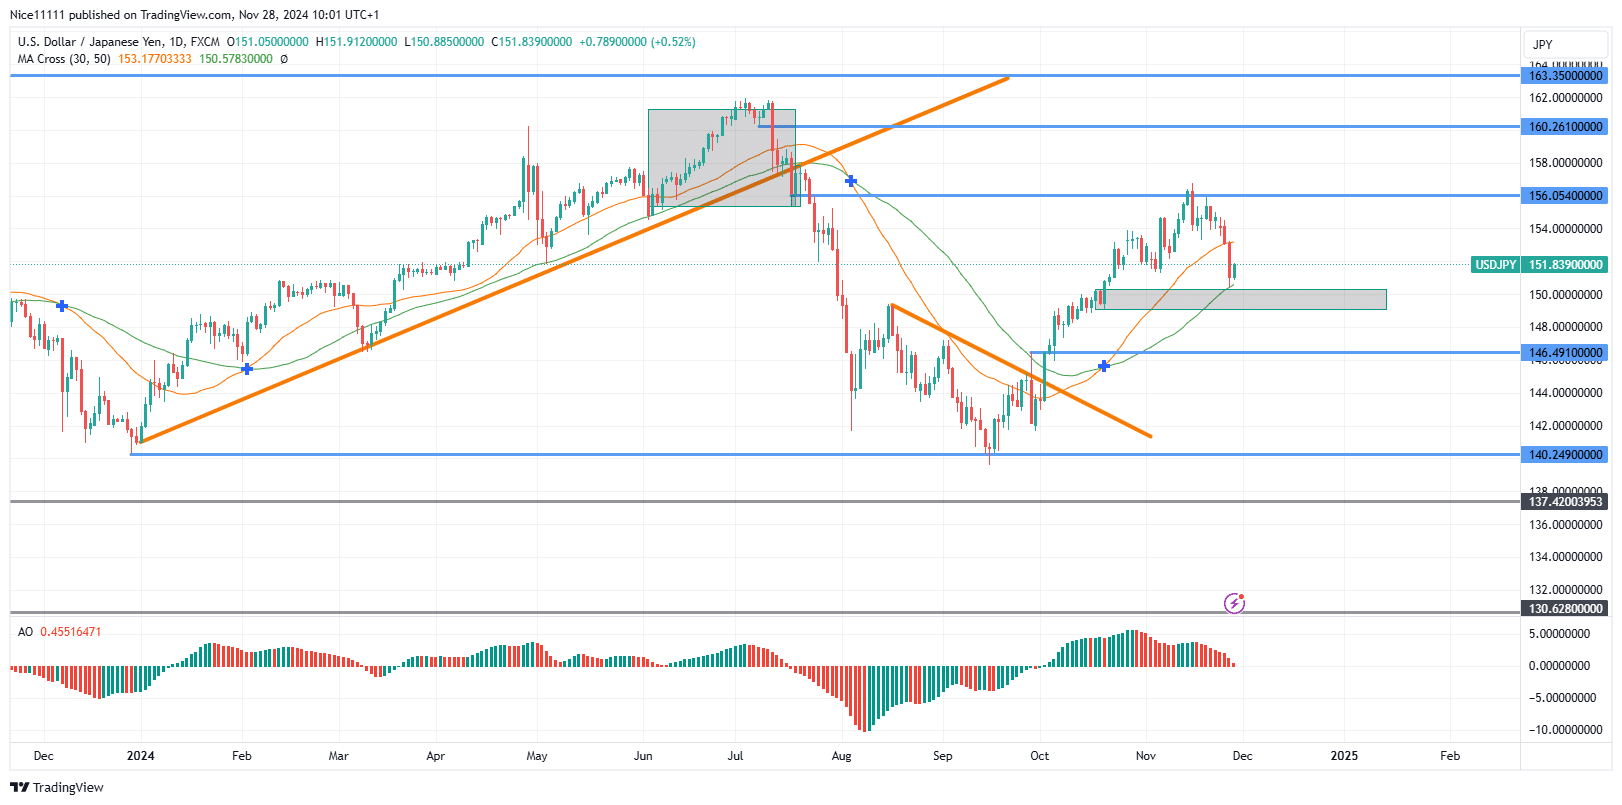1622x805 pixels.
Task: Select the 163.35 price level label
Action: pyautogui.click(x=1565, y=76)
